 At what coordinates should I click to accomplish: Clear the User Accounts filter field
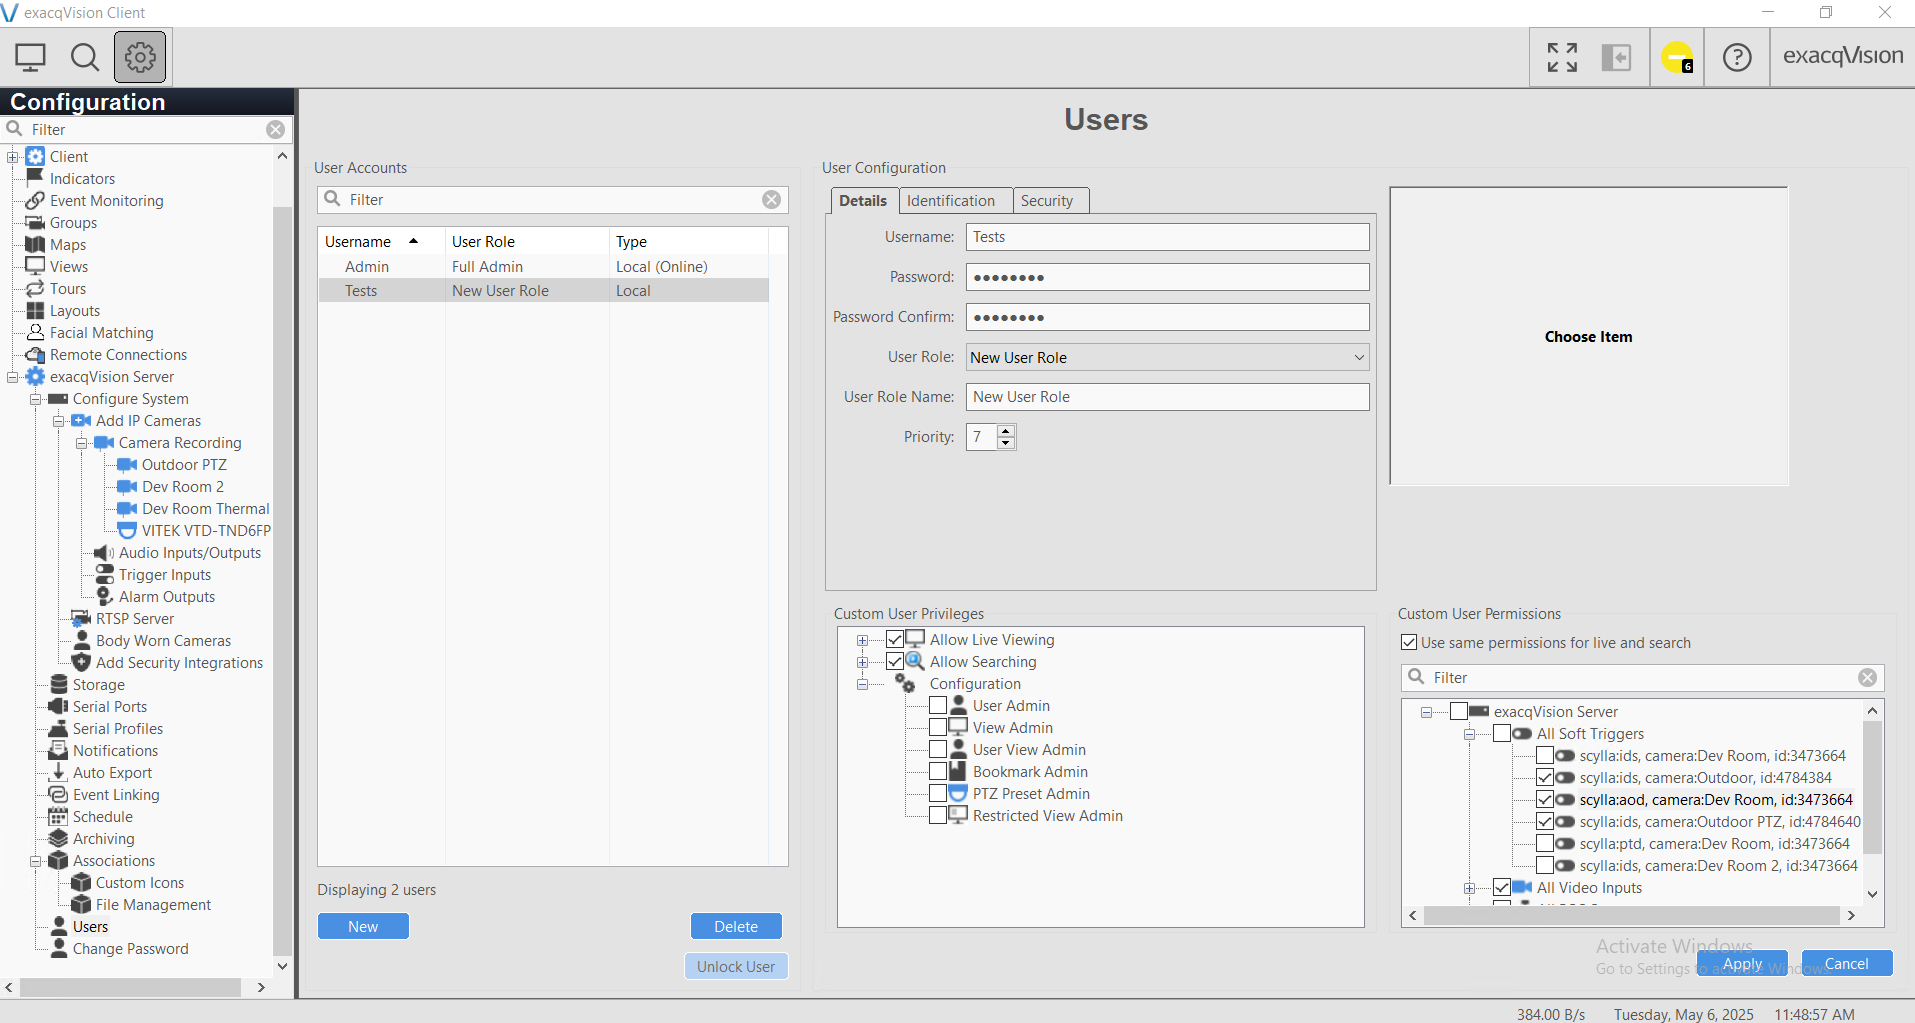point(771,200)
